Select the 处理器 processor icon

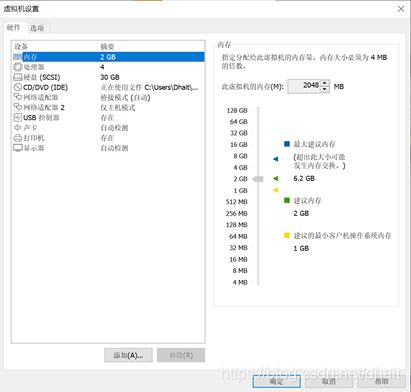tap(18, 67)
